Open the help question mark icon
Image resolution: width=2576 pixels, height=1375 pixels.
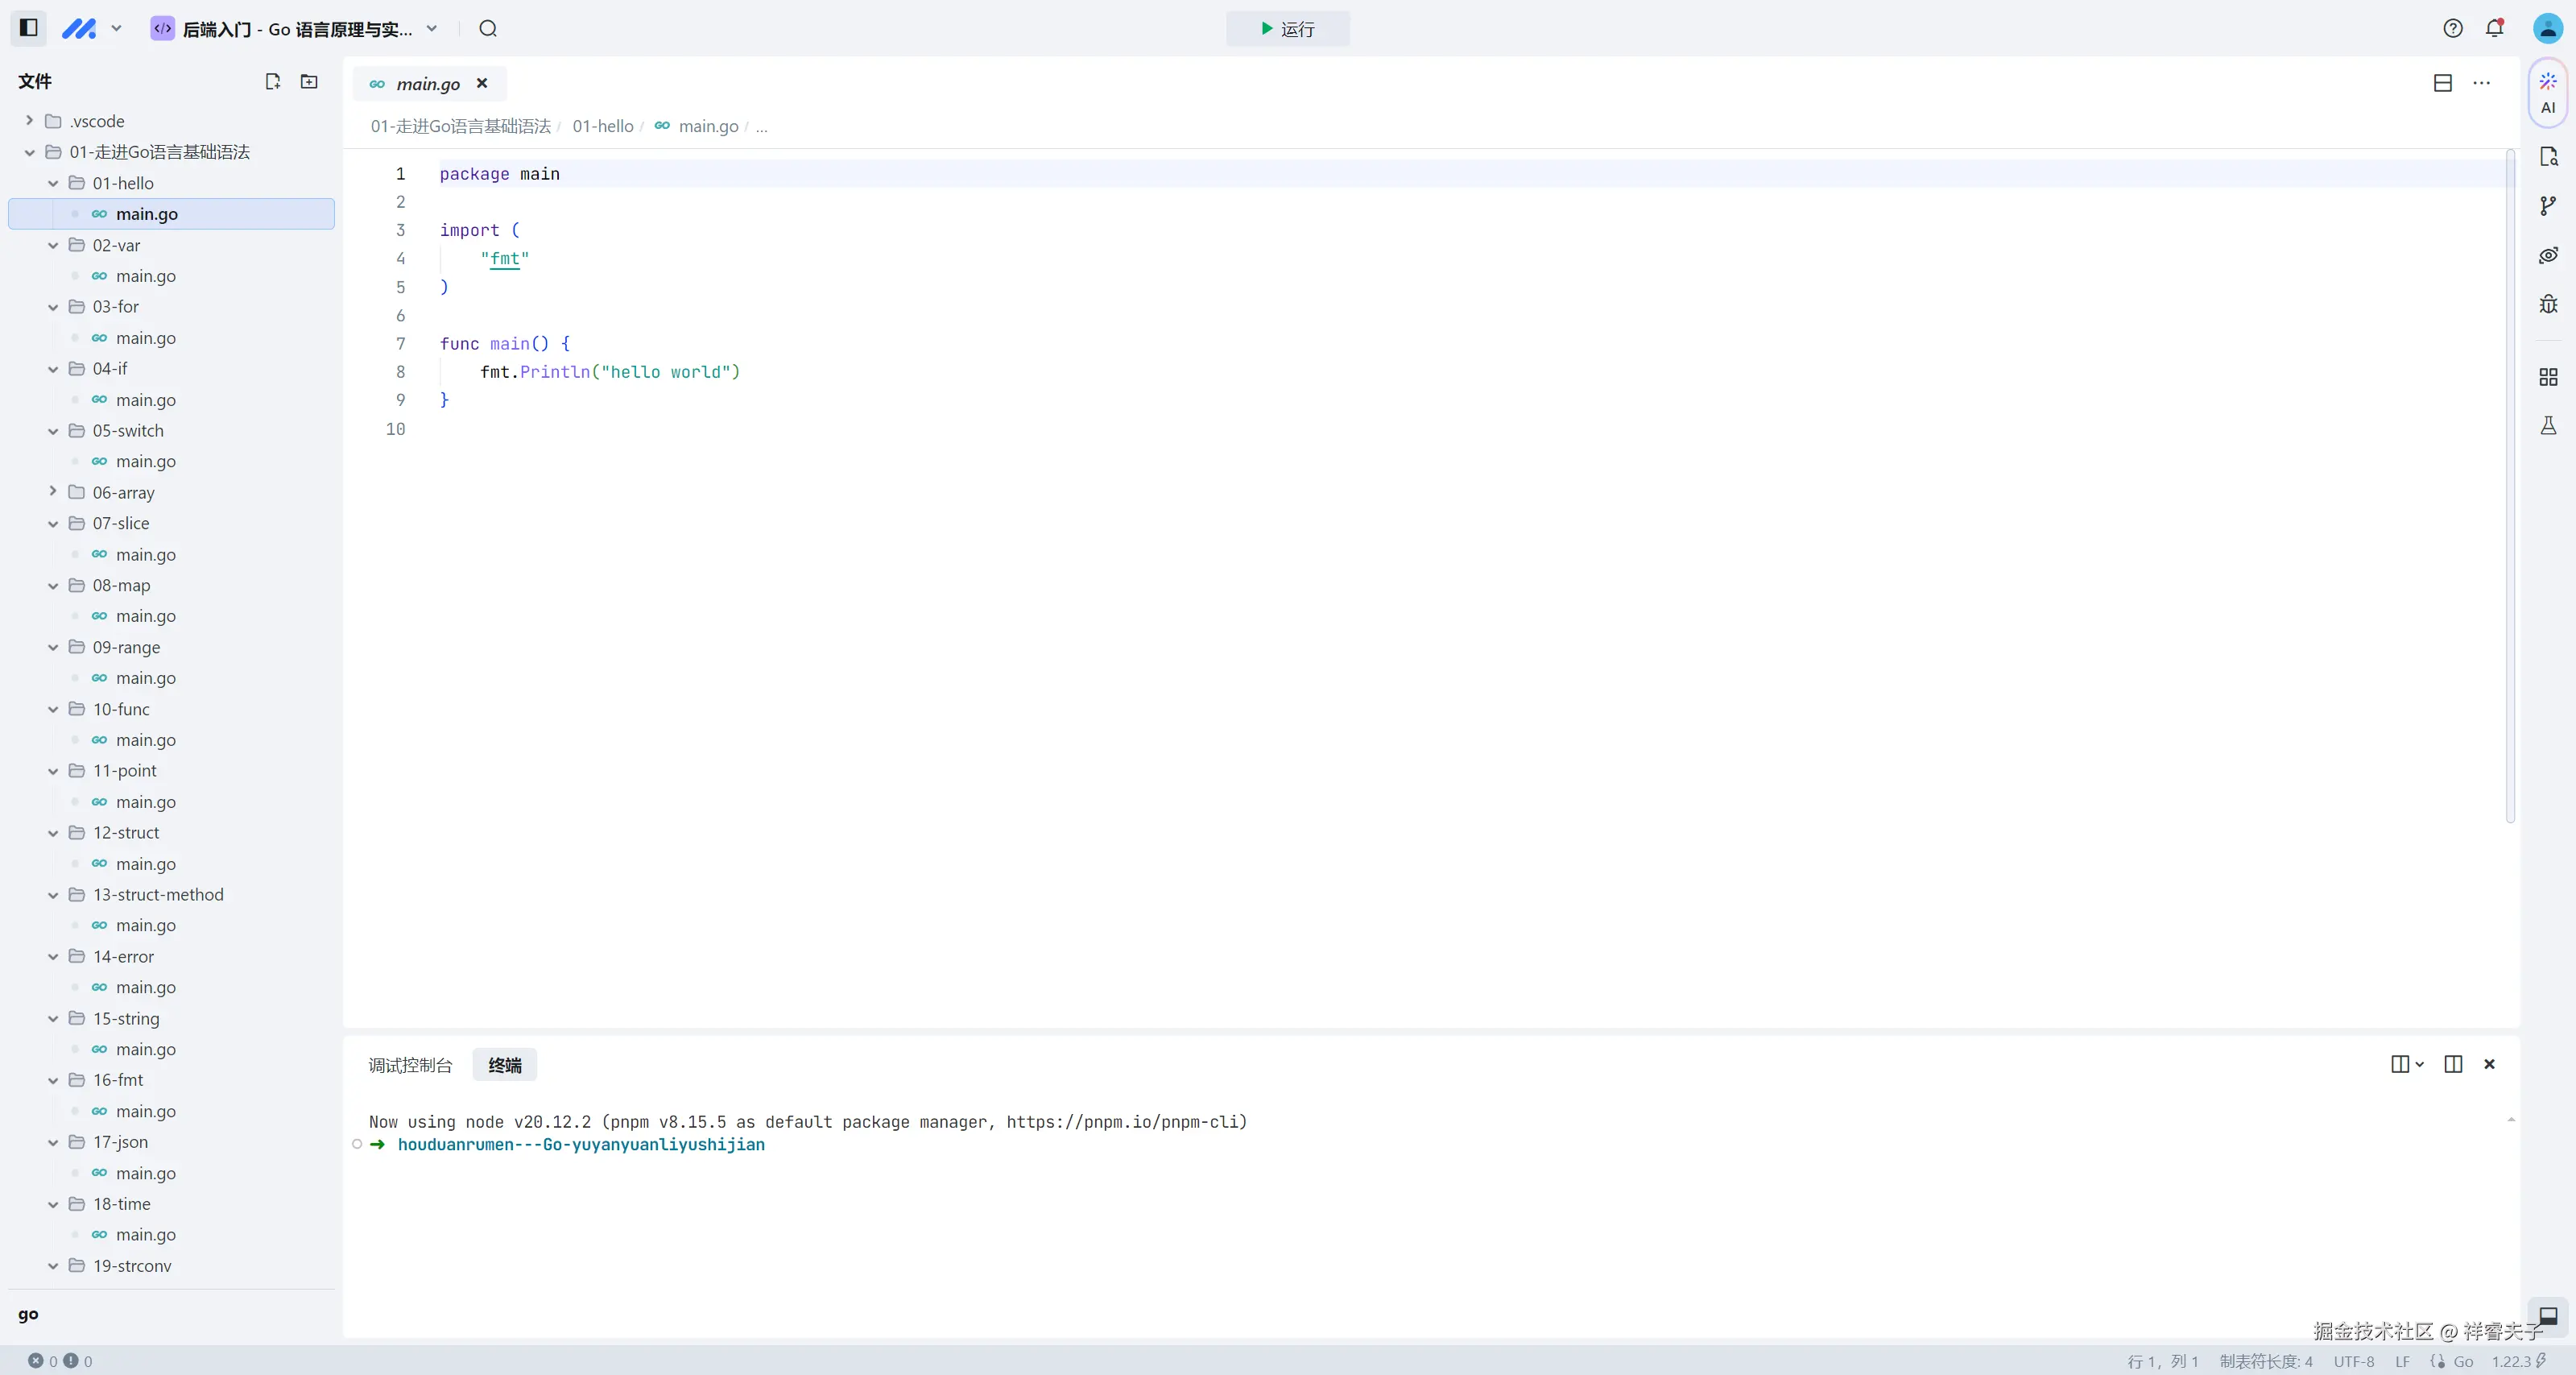2452,28
